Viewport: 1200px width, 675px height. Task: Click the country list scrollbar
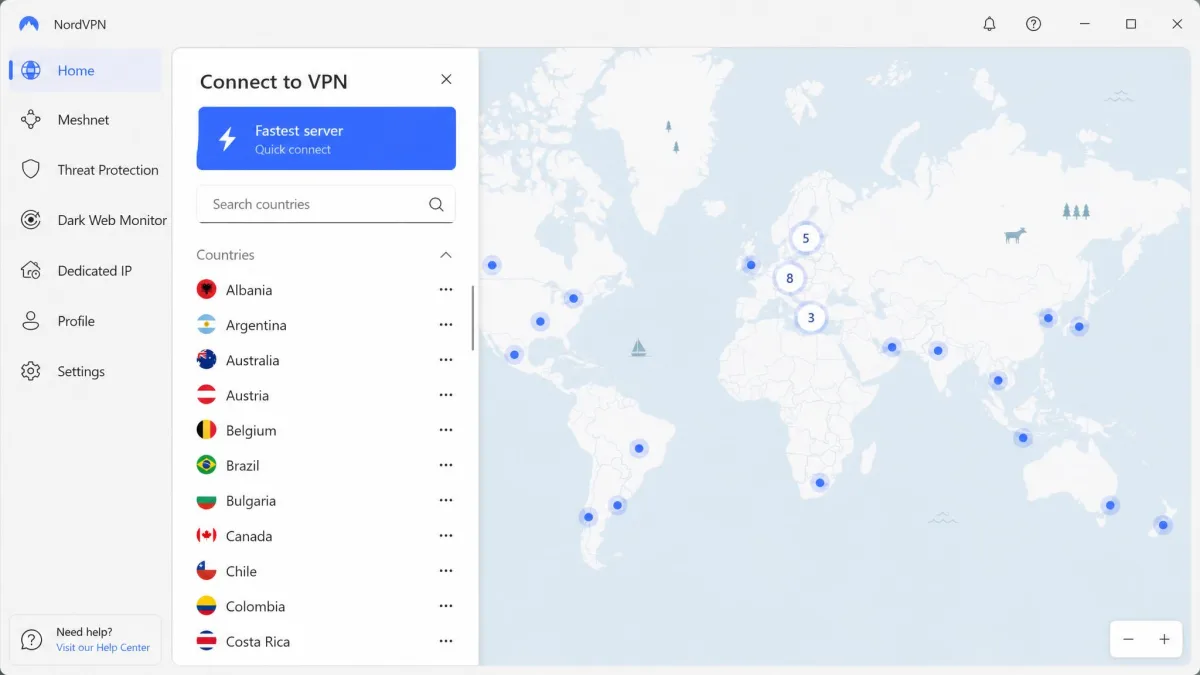pyautogui.click(x=473, y=318)
